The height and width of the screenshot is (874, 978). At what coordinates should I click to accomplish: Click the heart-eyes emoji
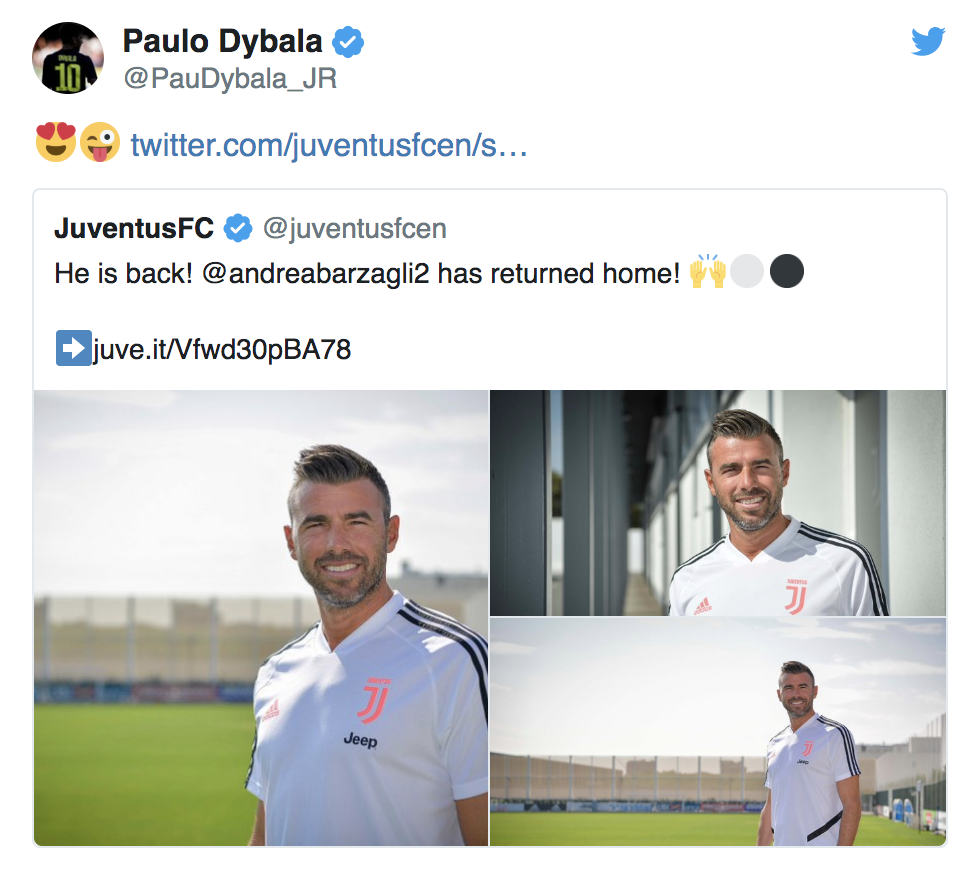tap(56, 142)
